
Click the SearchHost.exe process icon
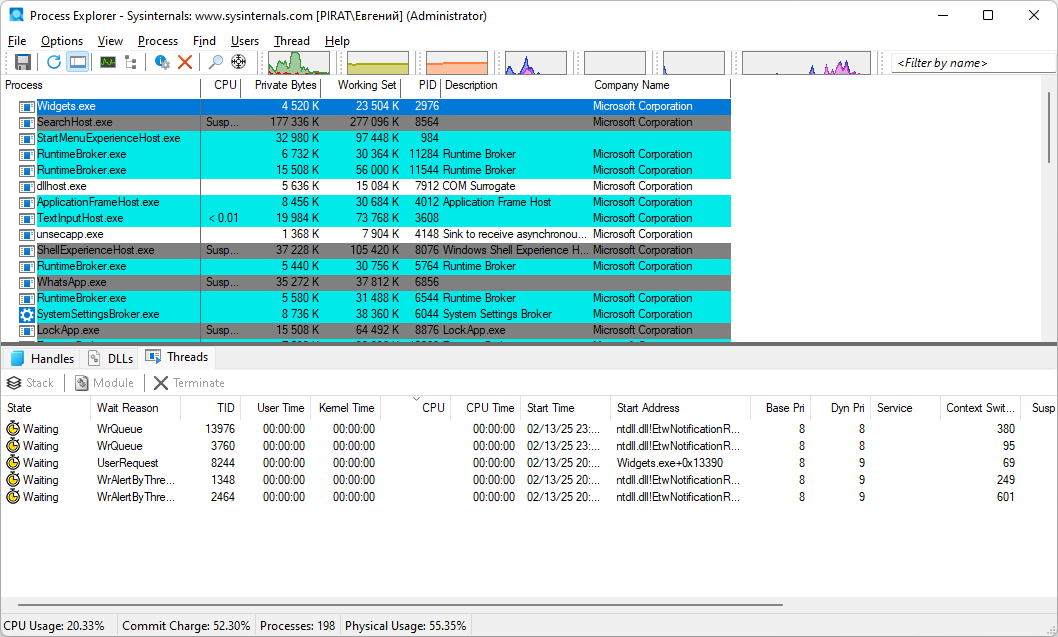point(26,123)
